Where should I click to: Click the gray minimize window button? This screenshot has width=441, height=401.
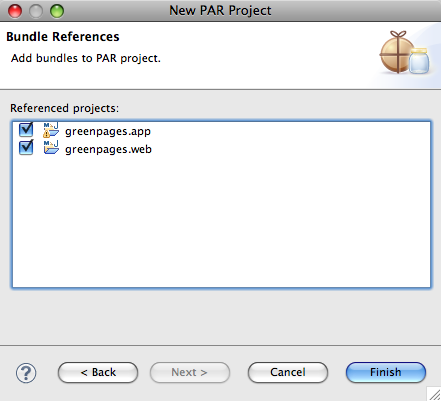[x=36, y=11]
